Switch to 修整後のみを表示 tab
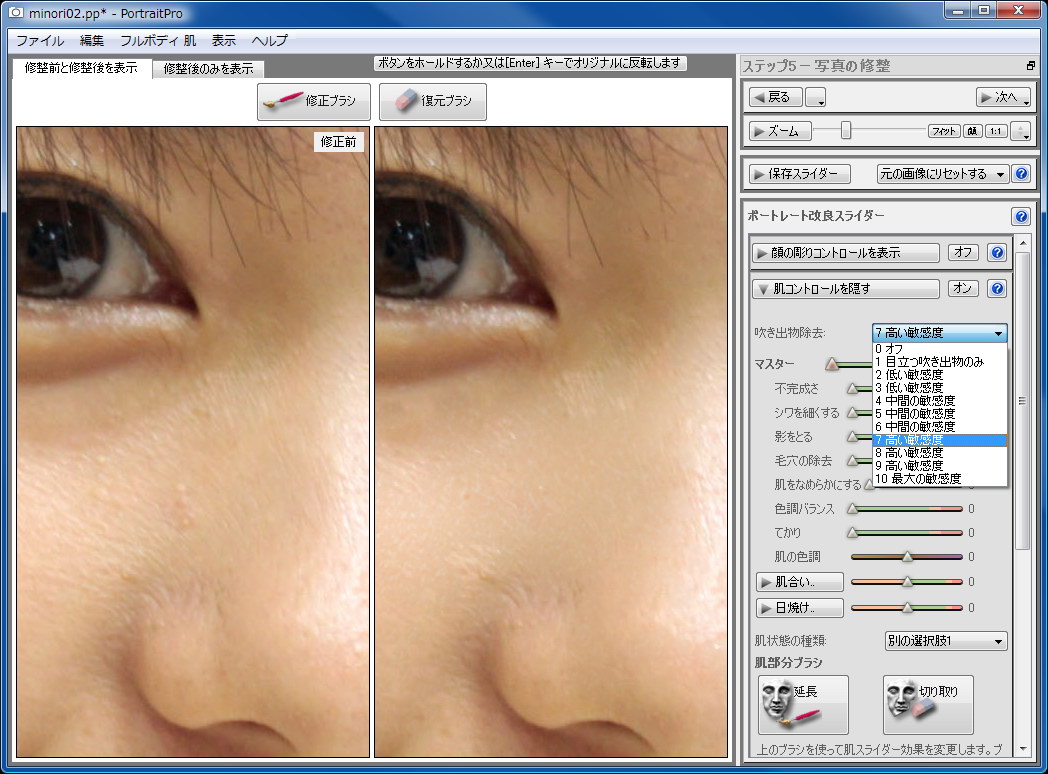 click(x=209, y=69)
